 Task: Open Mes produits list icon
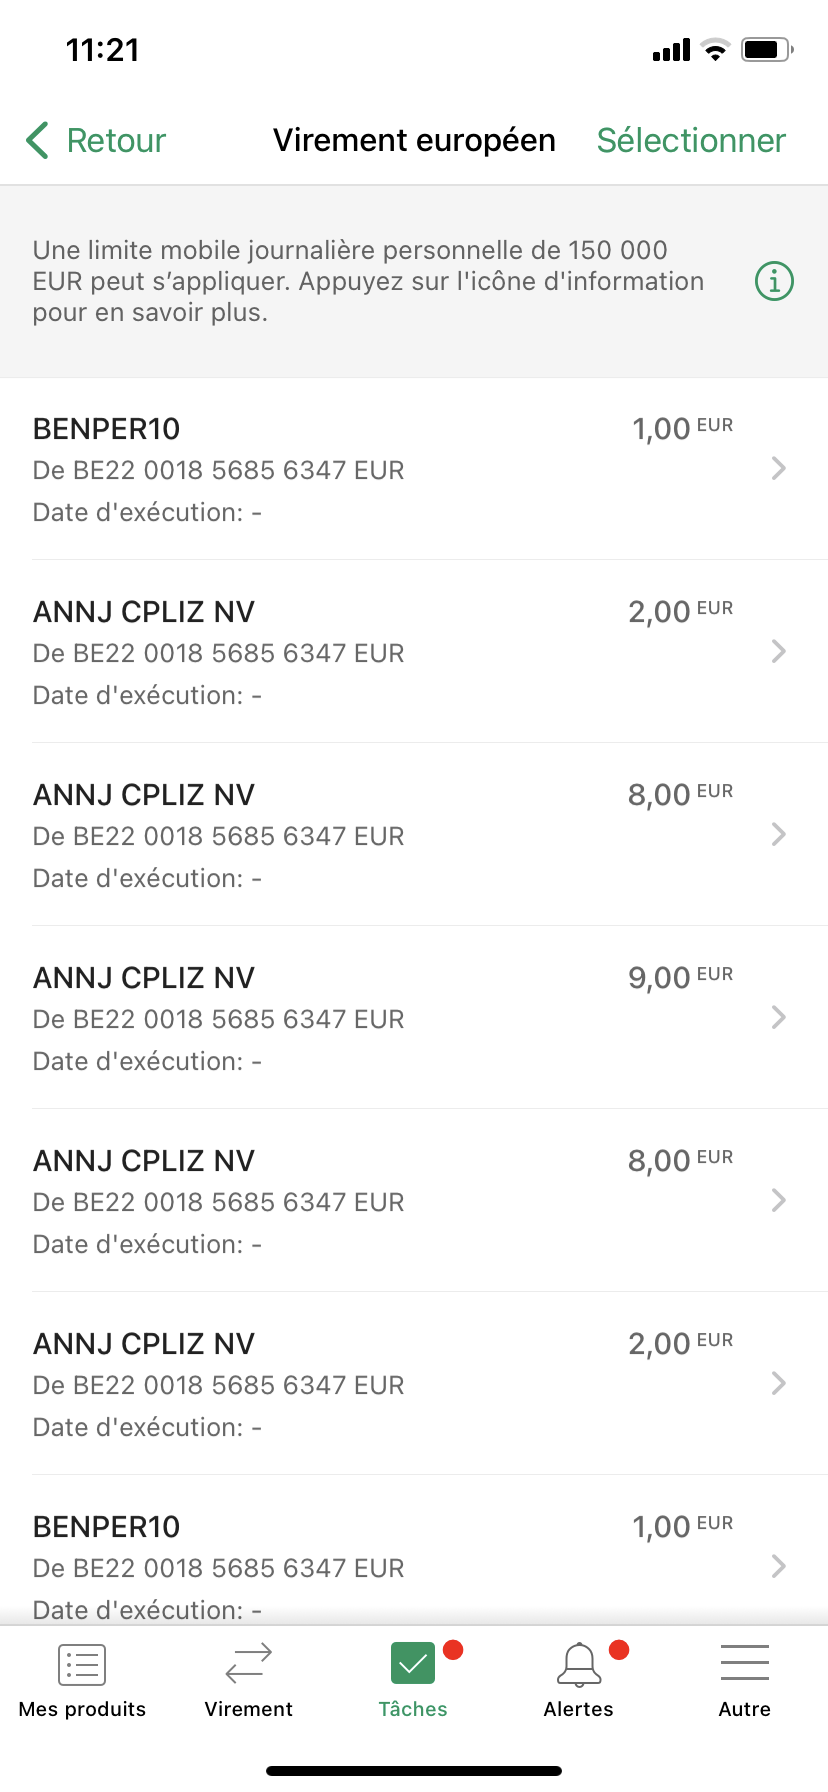click(82, 1665)
